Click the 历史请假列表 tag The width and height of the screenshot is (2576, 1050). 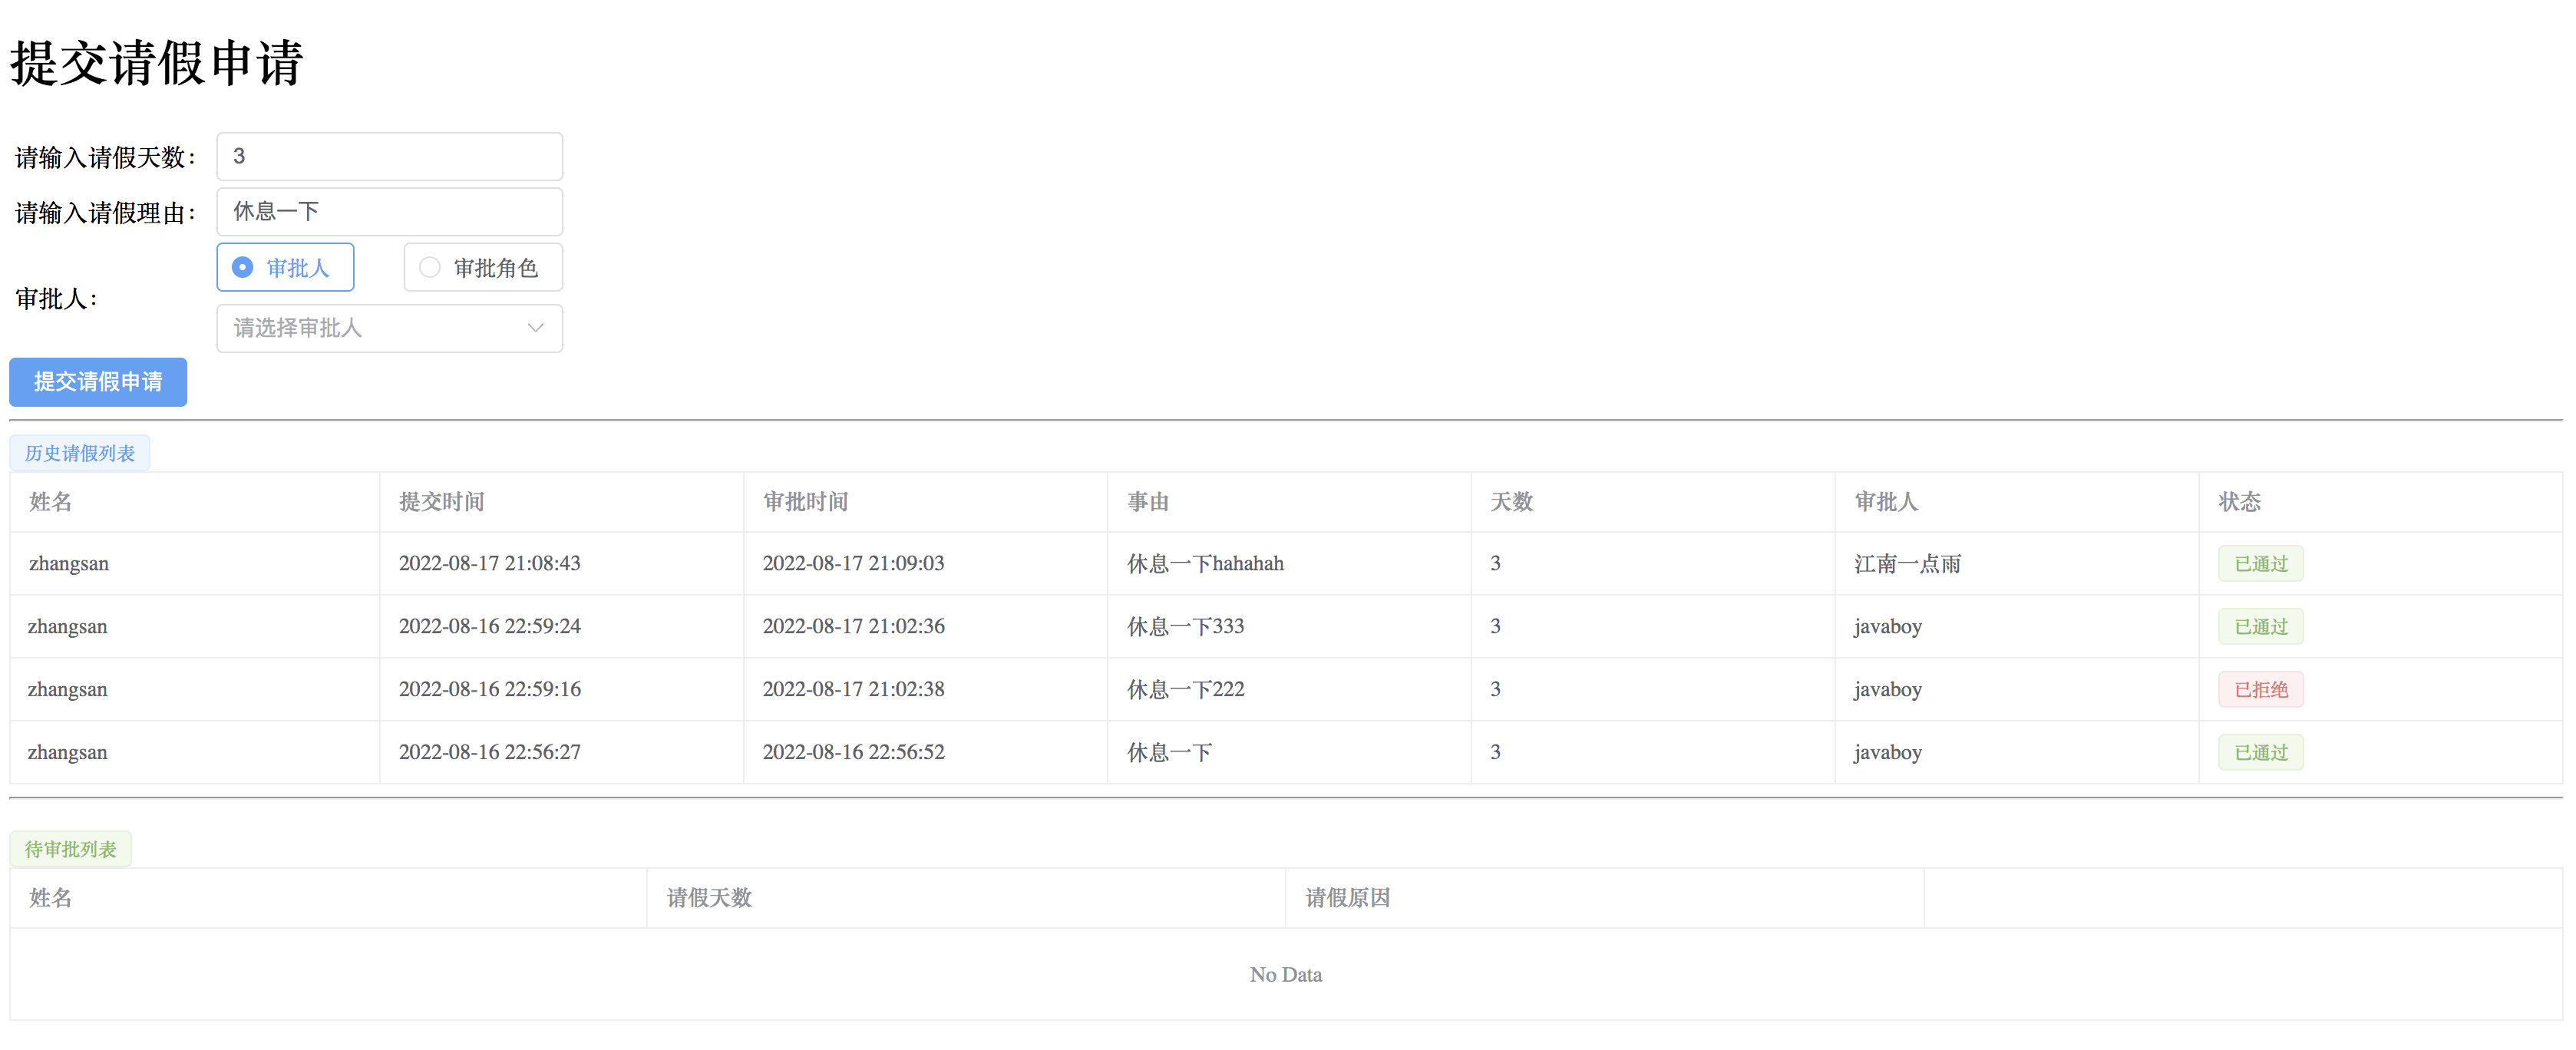pos(80,453)
